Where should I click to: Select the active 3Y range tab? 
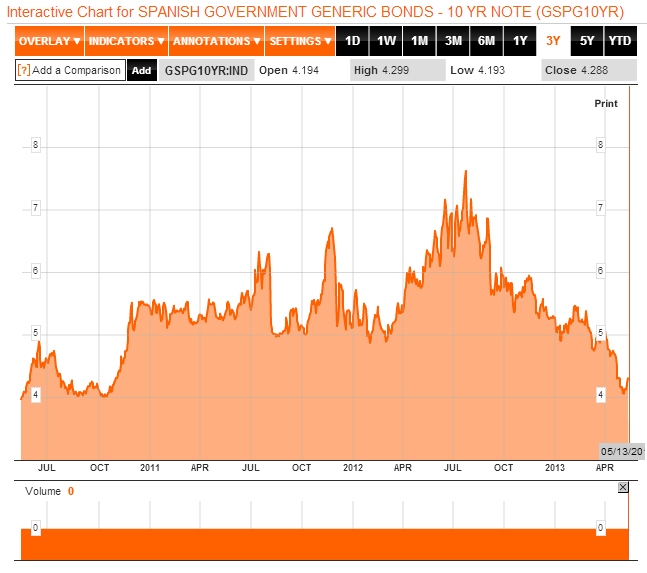click(x=553, y=41)
